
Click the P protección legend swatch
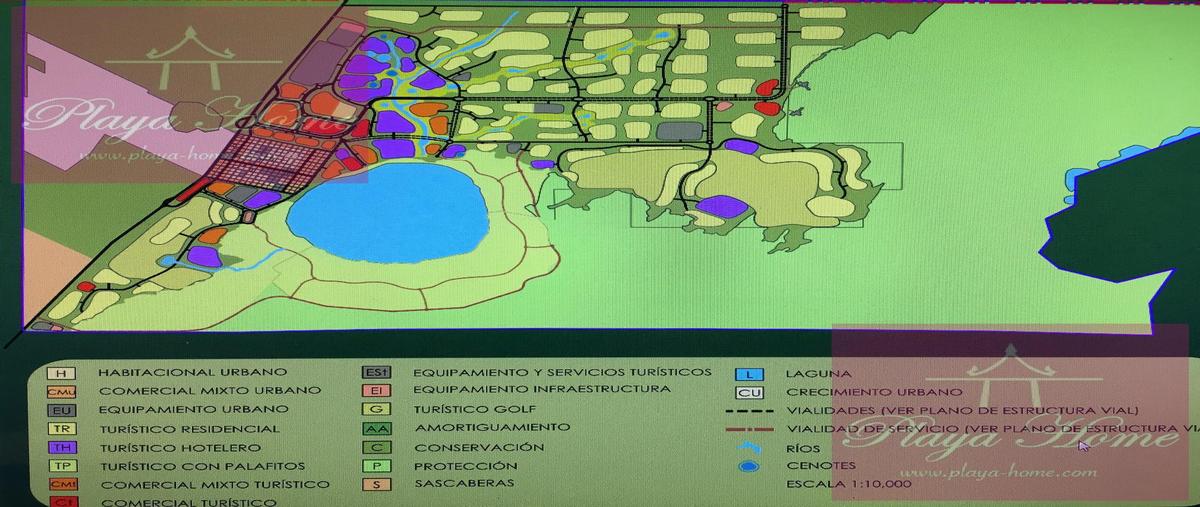376,465
